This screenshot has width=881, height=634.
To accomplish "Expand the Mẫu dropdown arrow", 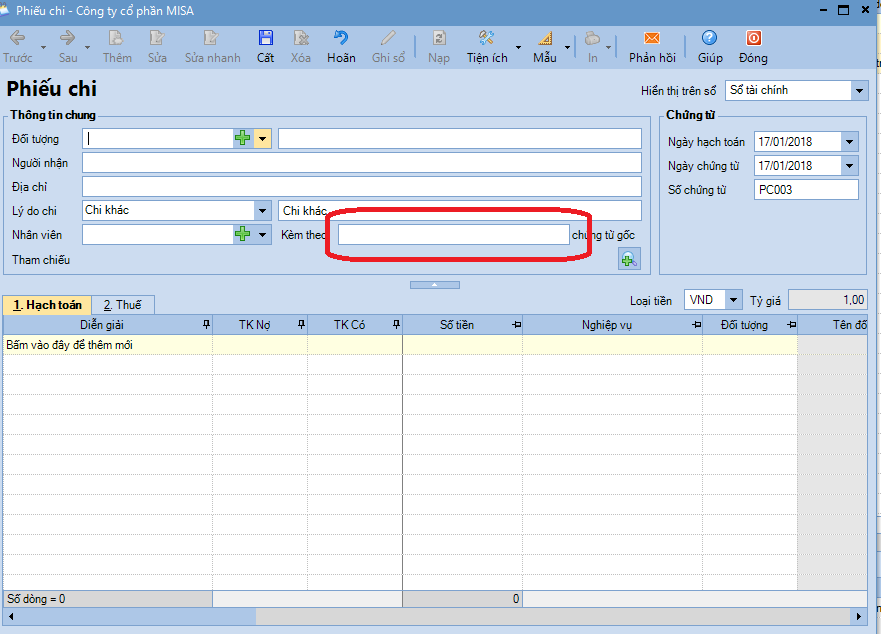I will (567, 47).
